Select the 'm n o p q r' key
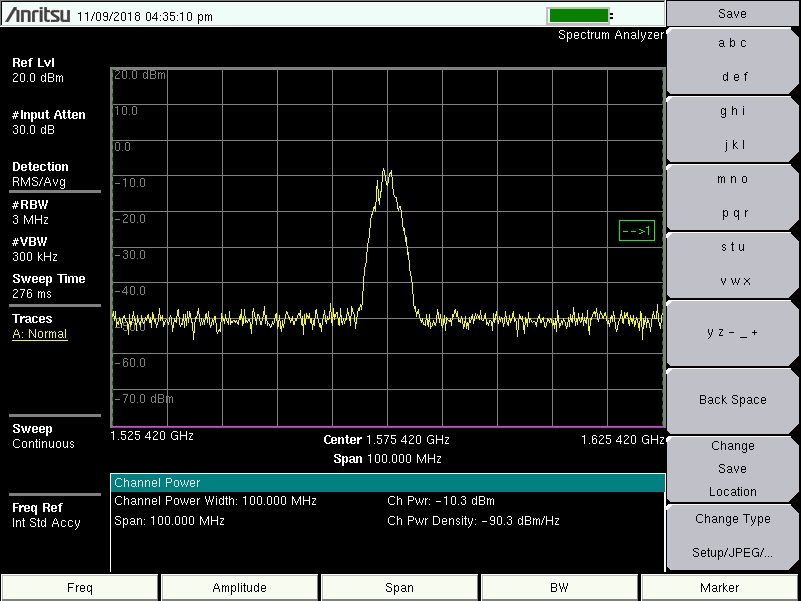 click(x=732, y=196)
